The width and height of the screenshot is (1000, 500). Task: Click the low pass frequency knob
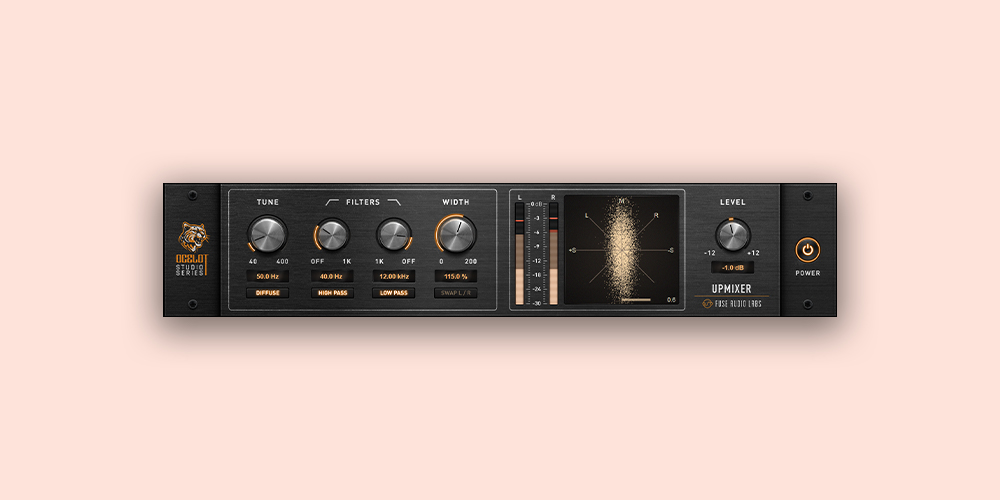tap(393, 235)
